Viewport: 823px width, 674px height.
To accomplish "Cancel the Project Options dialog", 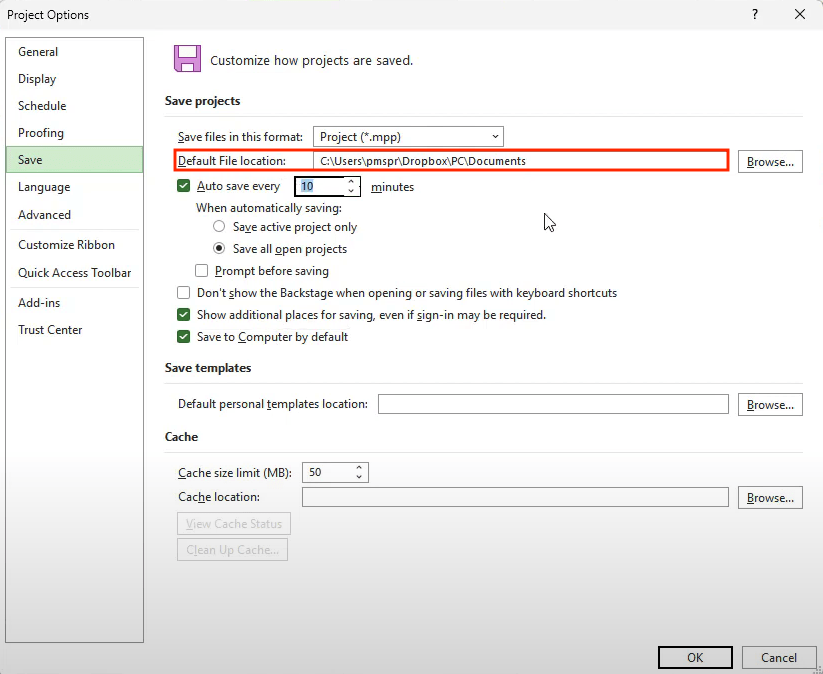I will [778, 657].
